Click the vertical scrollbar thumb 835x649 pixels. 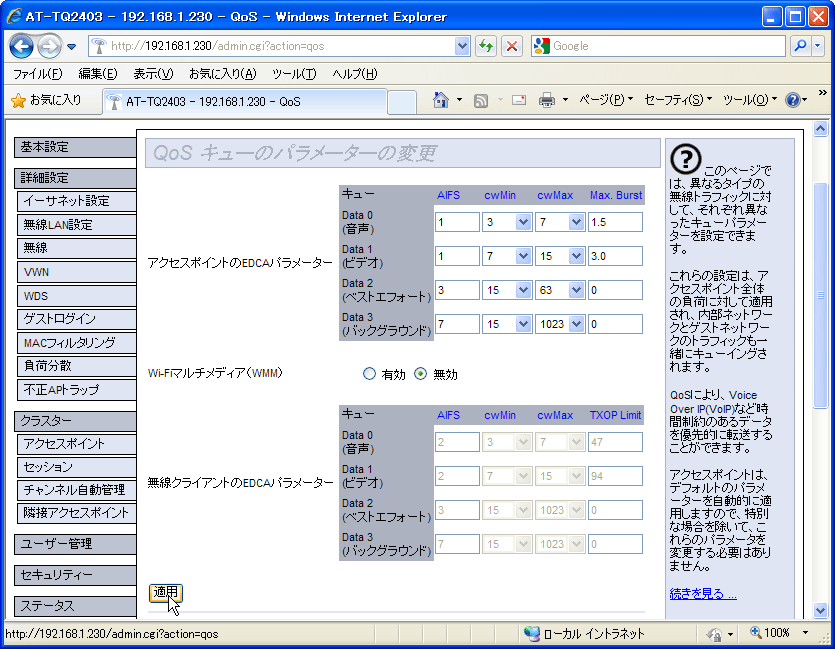point(820,295)
